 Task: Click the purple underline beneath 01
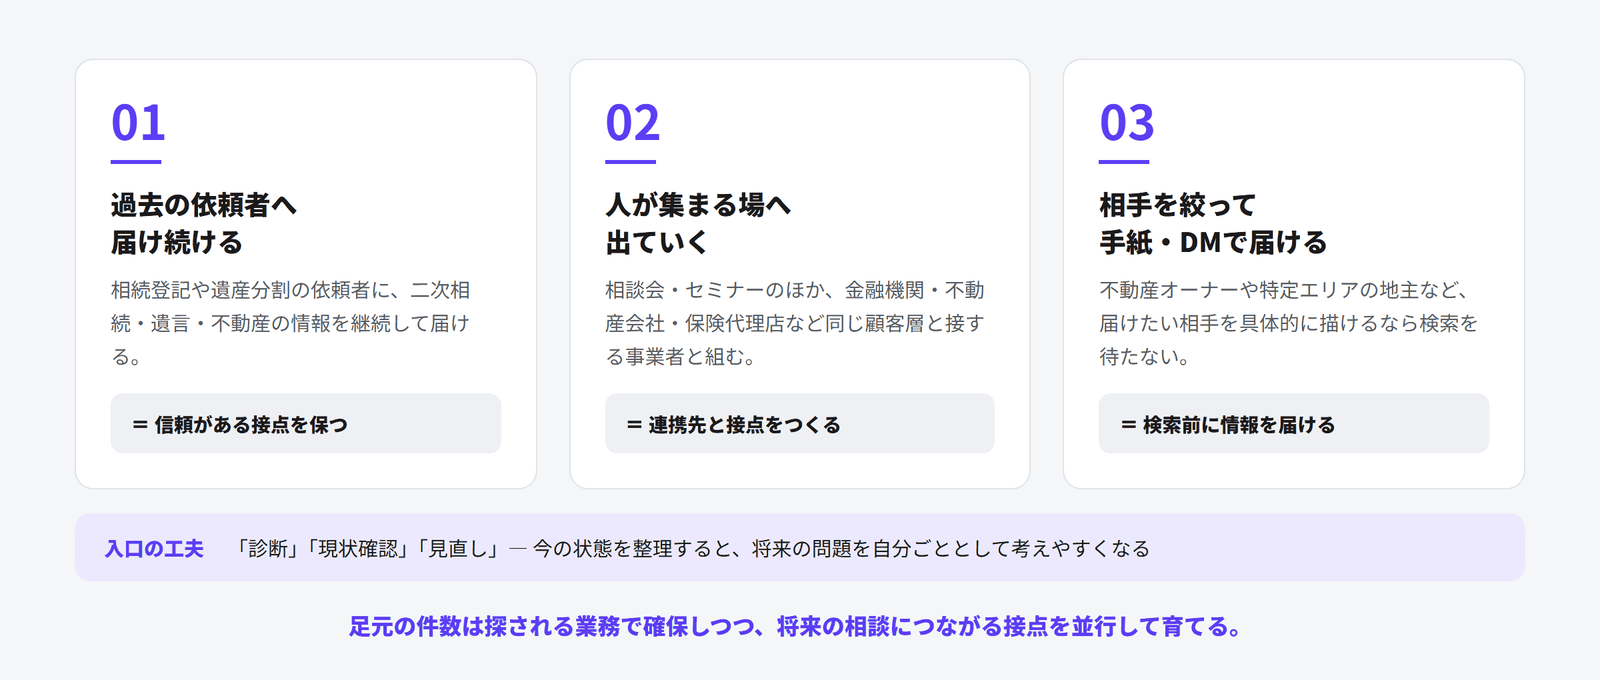pyautogui.click(x=136, y=161)
